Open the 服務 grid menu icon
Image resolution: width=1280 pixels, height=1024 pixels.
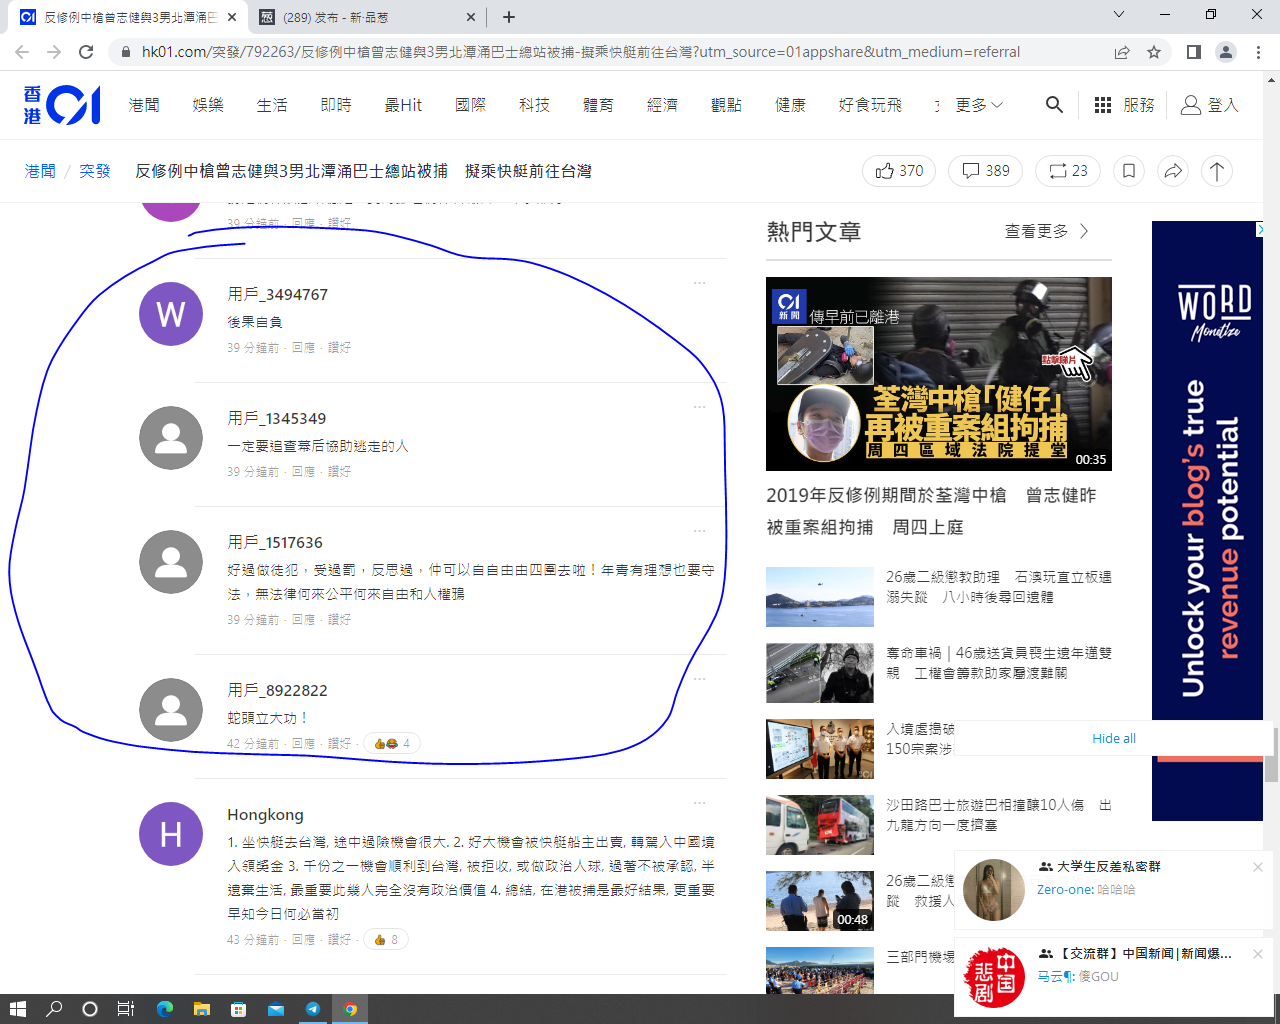1103,105
